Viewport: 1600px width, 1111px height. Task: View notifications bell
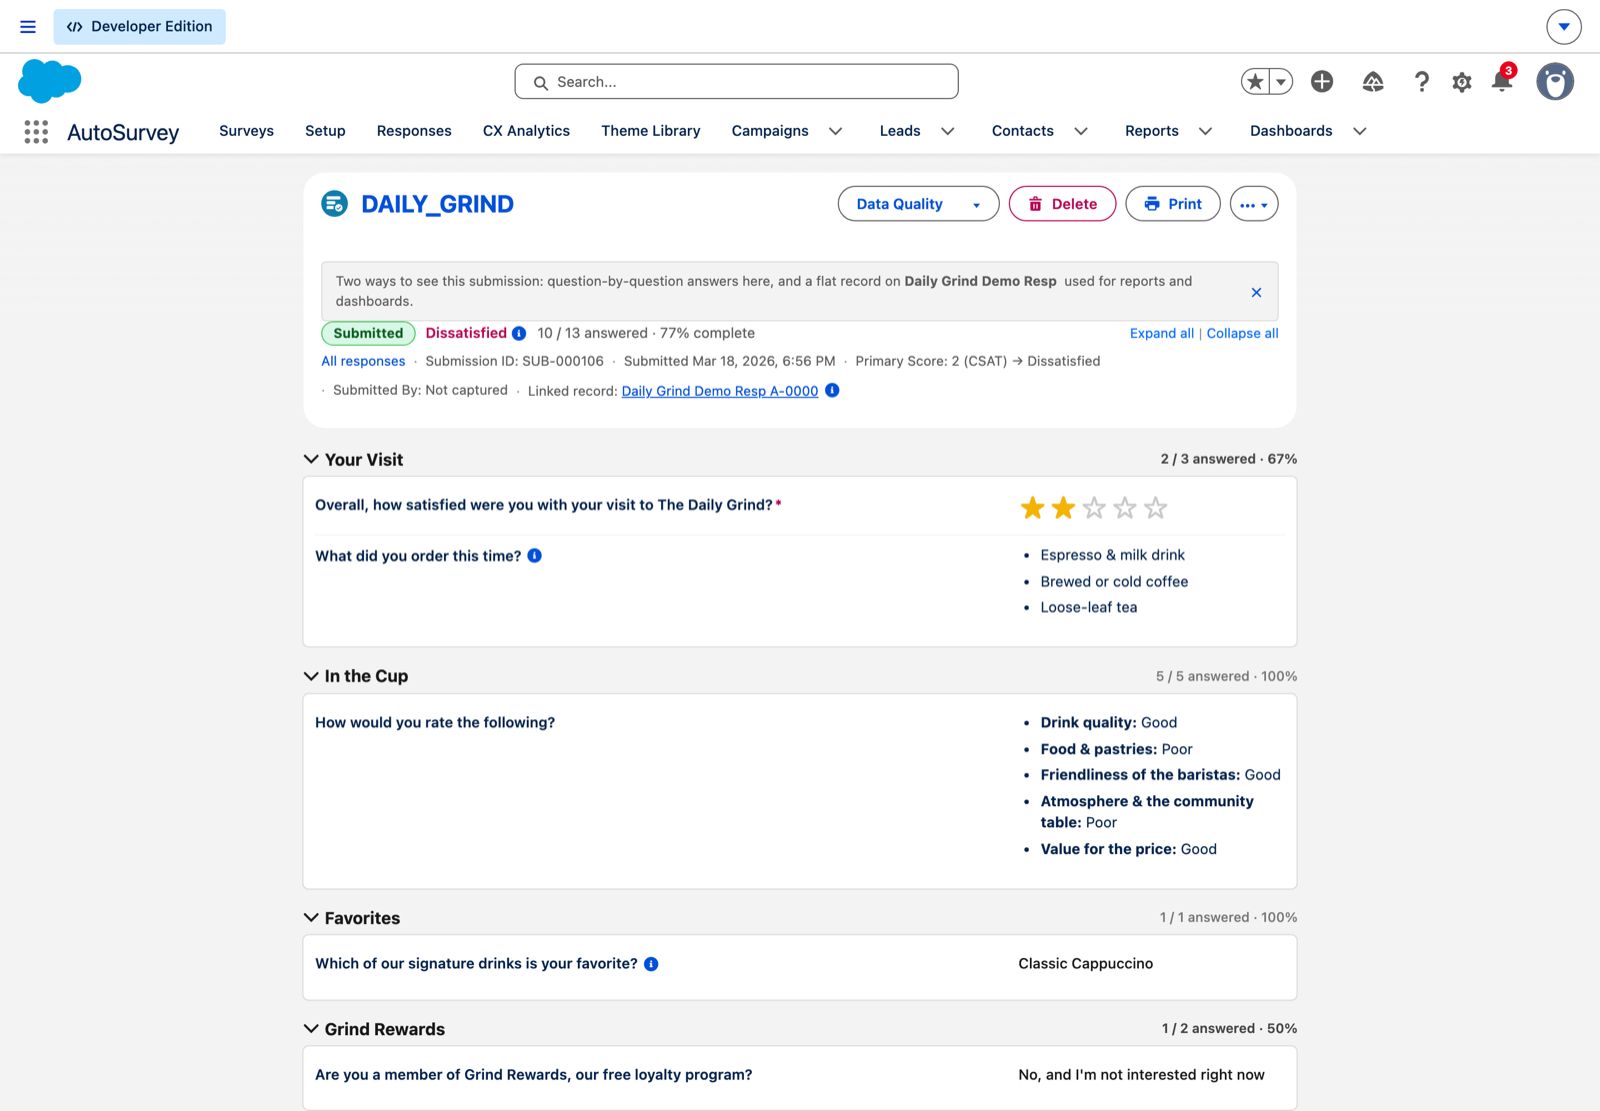coord(1501,82)
